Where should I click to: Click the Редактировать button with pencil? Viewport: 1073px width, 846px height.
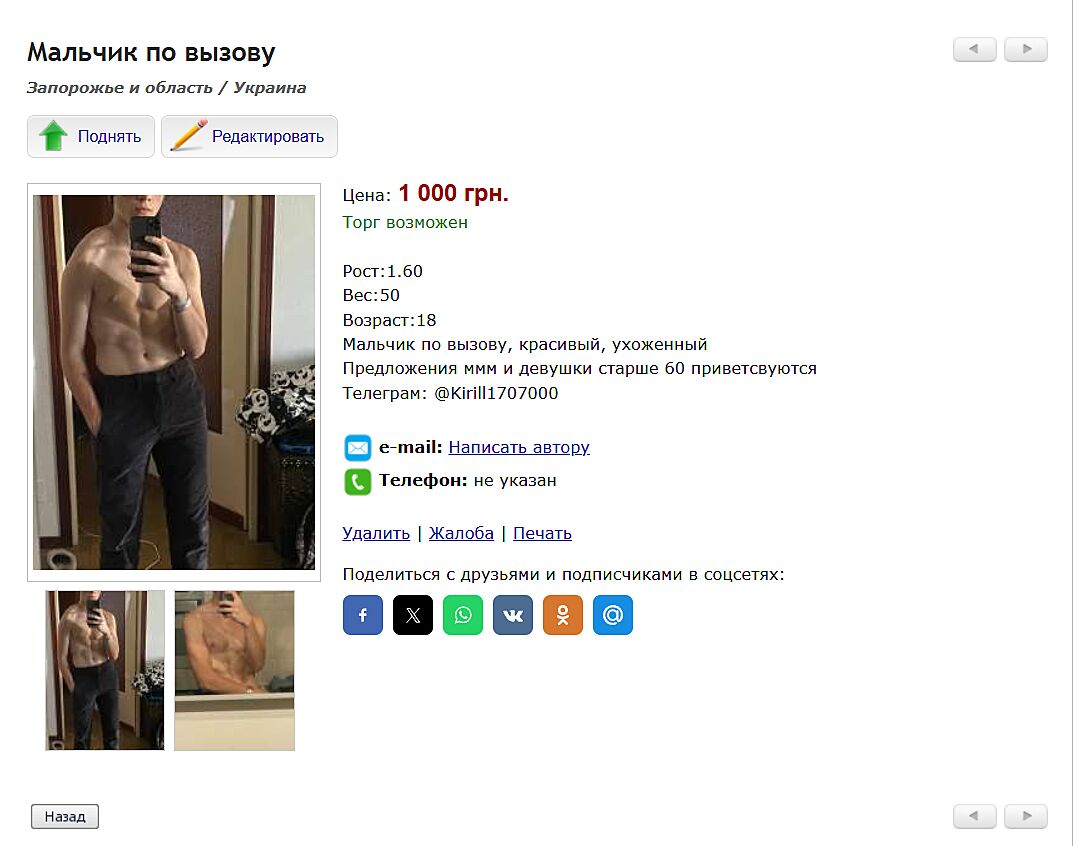click(x=249, y=136)
